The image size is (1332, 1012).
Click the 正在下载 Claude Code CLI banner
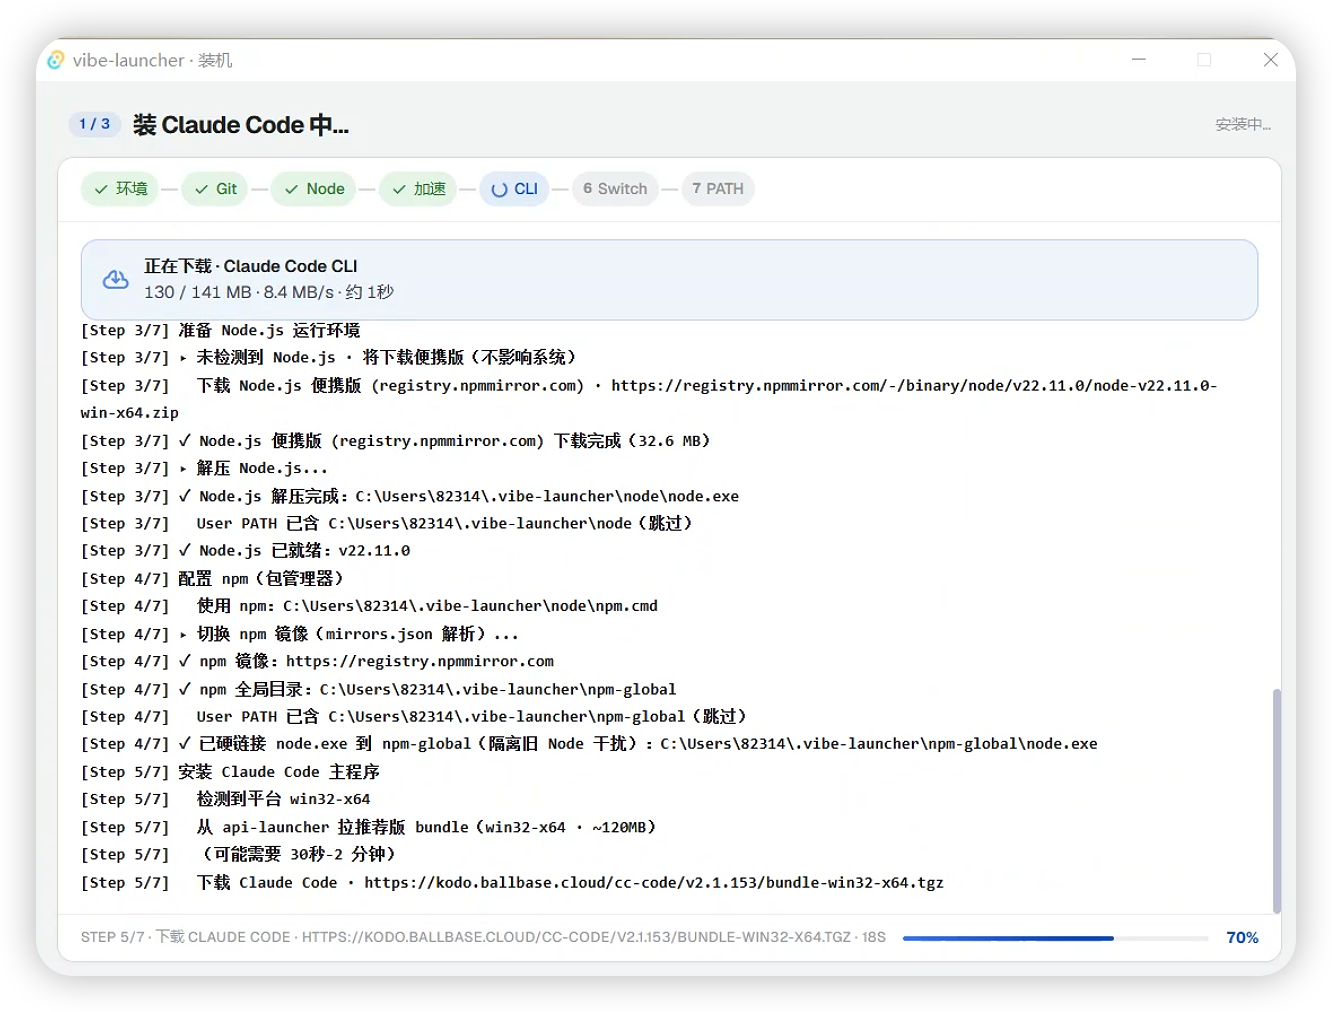[669, 280]
